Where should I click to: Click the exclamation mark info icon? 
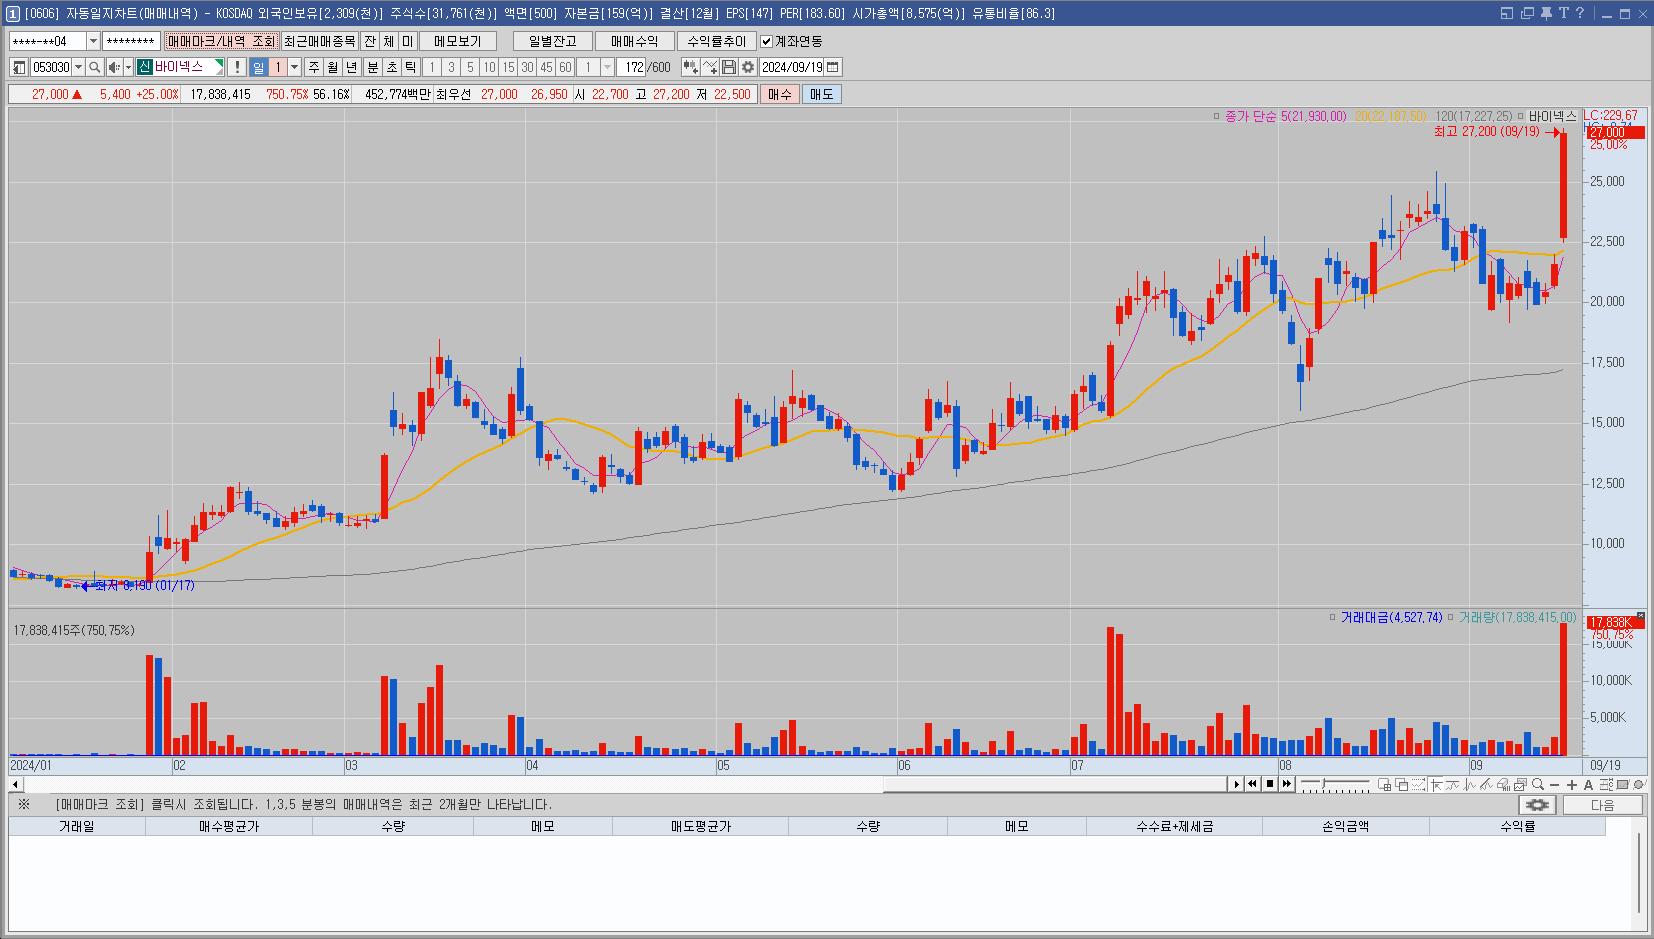point(237,67)
